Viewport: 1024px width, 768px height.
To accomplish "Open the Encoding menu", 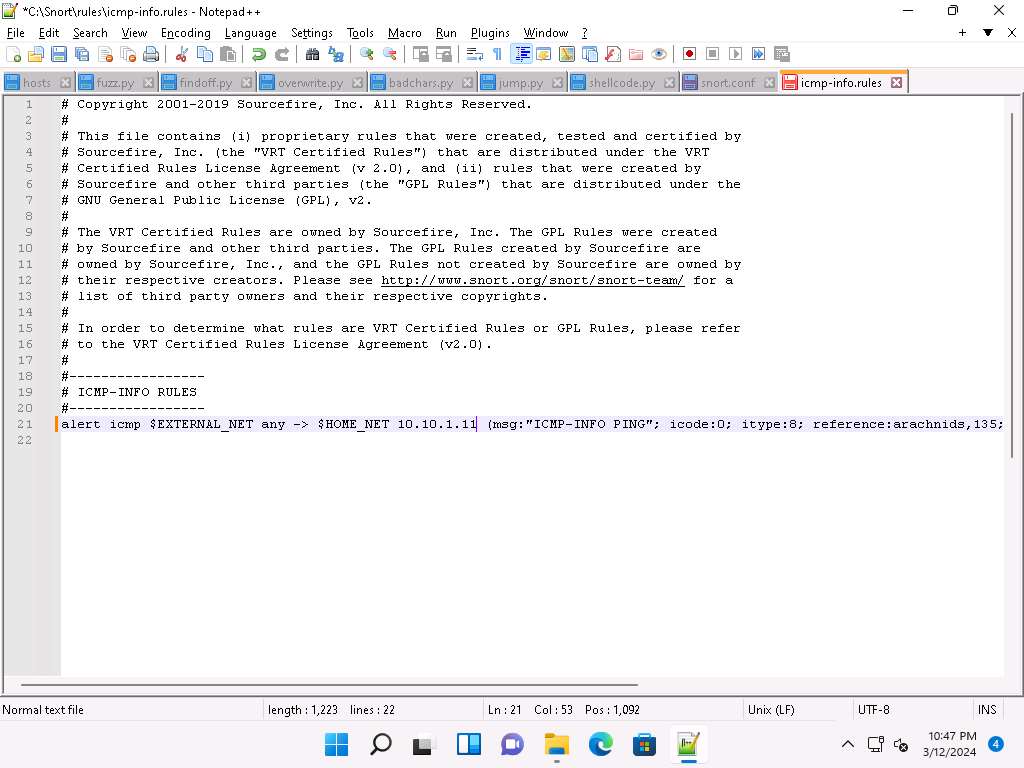I will (185, 32).
